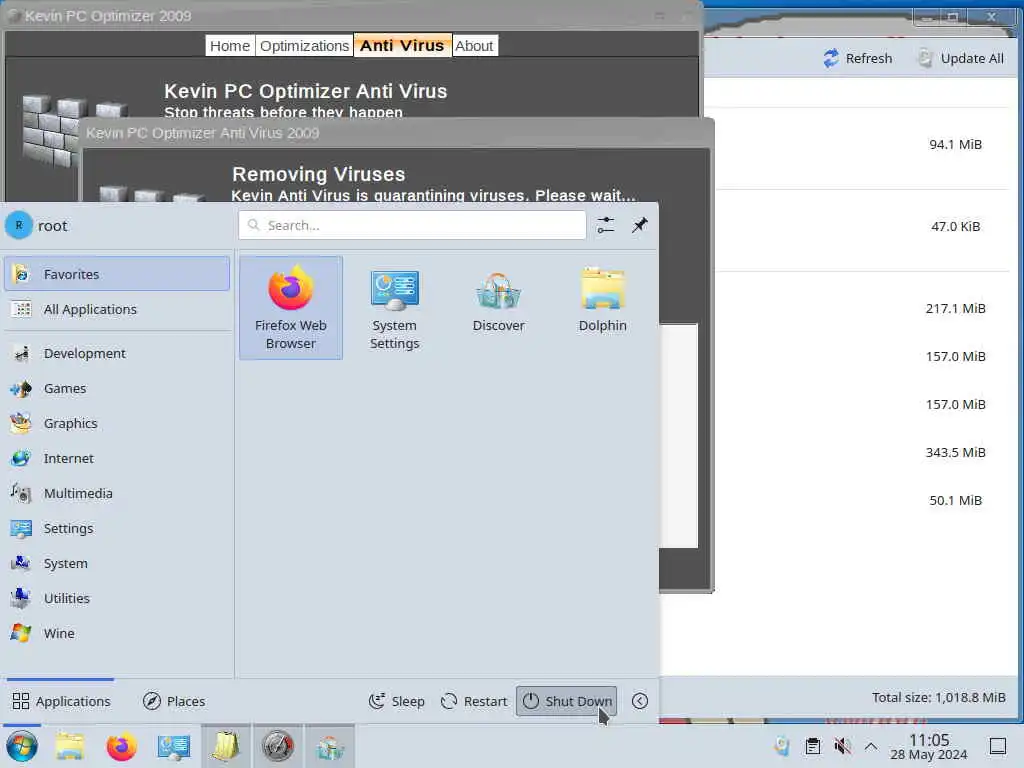1024x768 pixels.
Task: Click Refresh in the Discover window
Action: pos(857,58)
